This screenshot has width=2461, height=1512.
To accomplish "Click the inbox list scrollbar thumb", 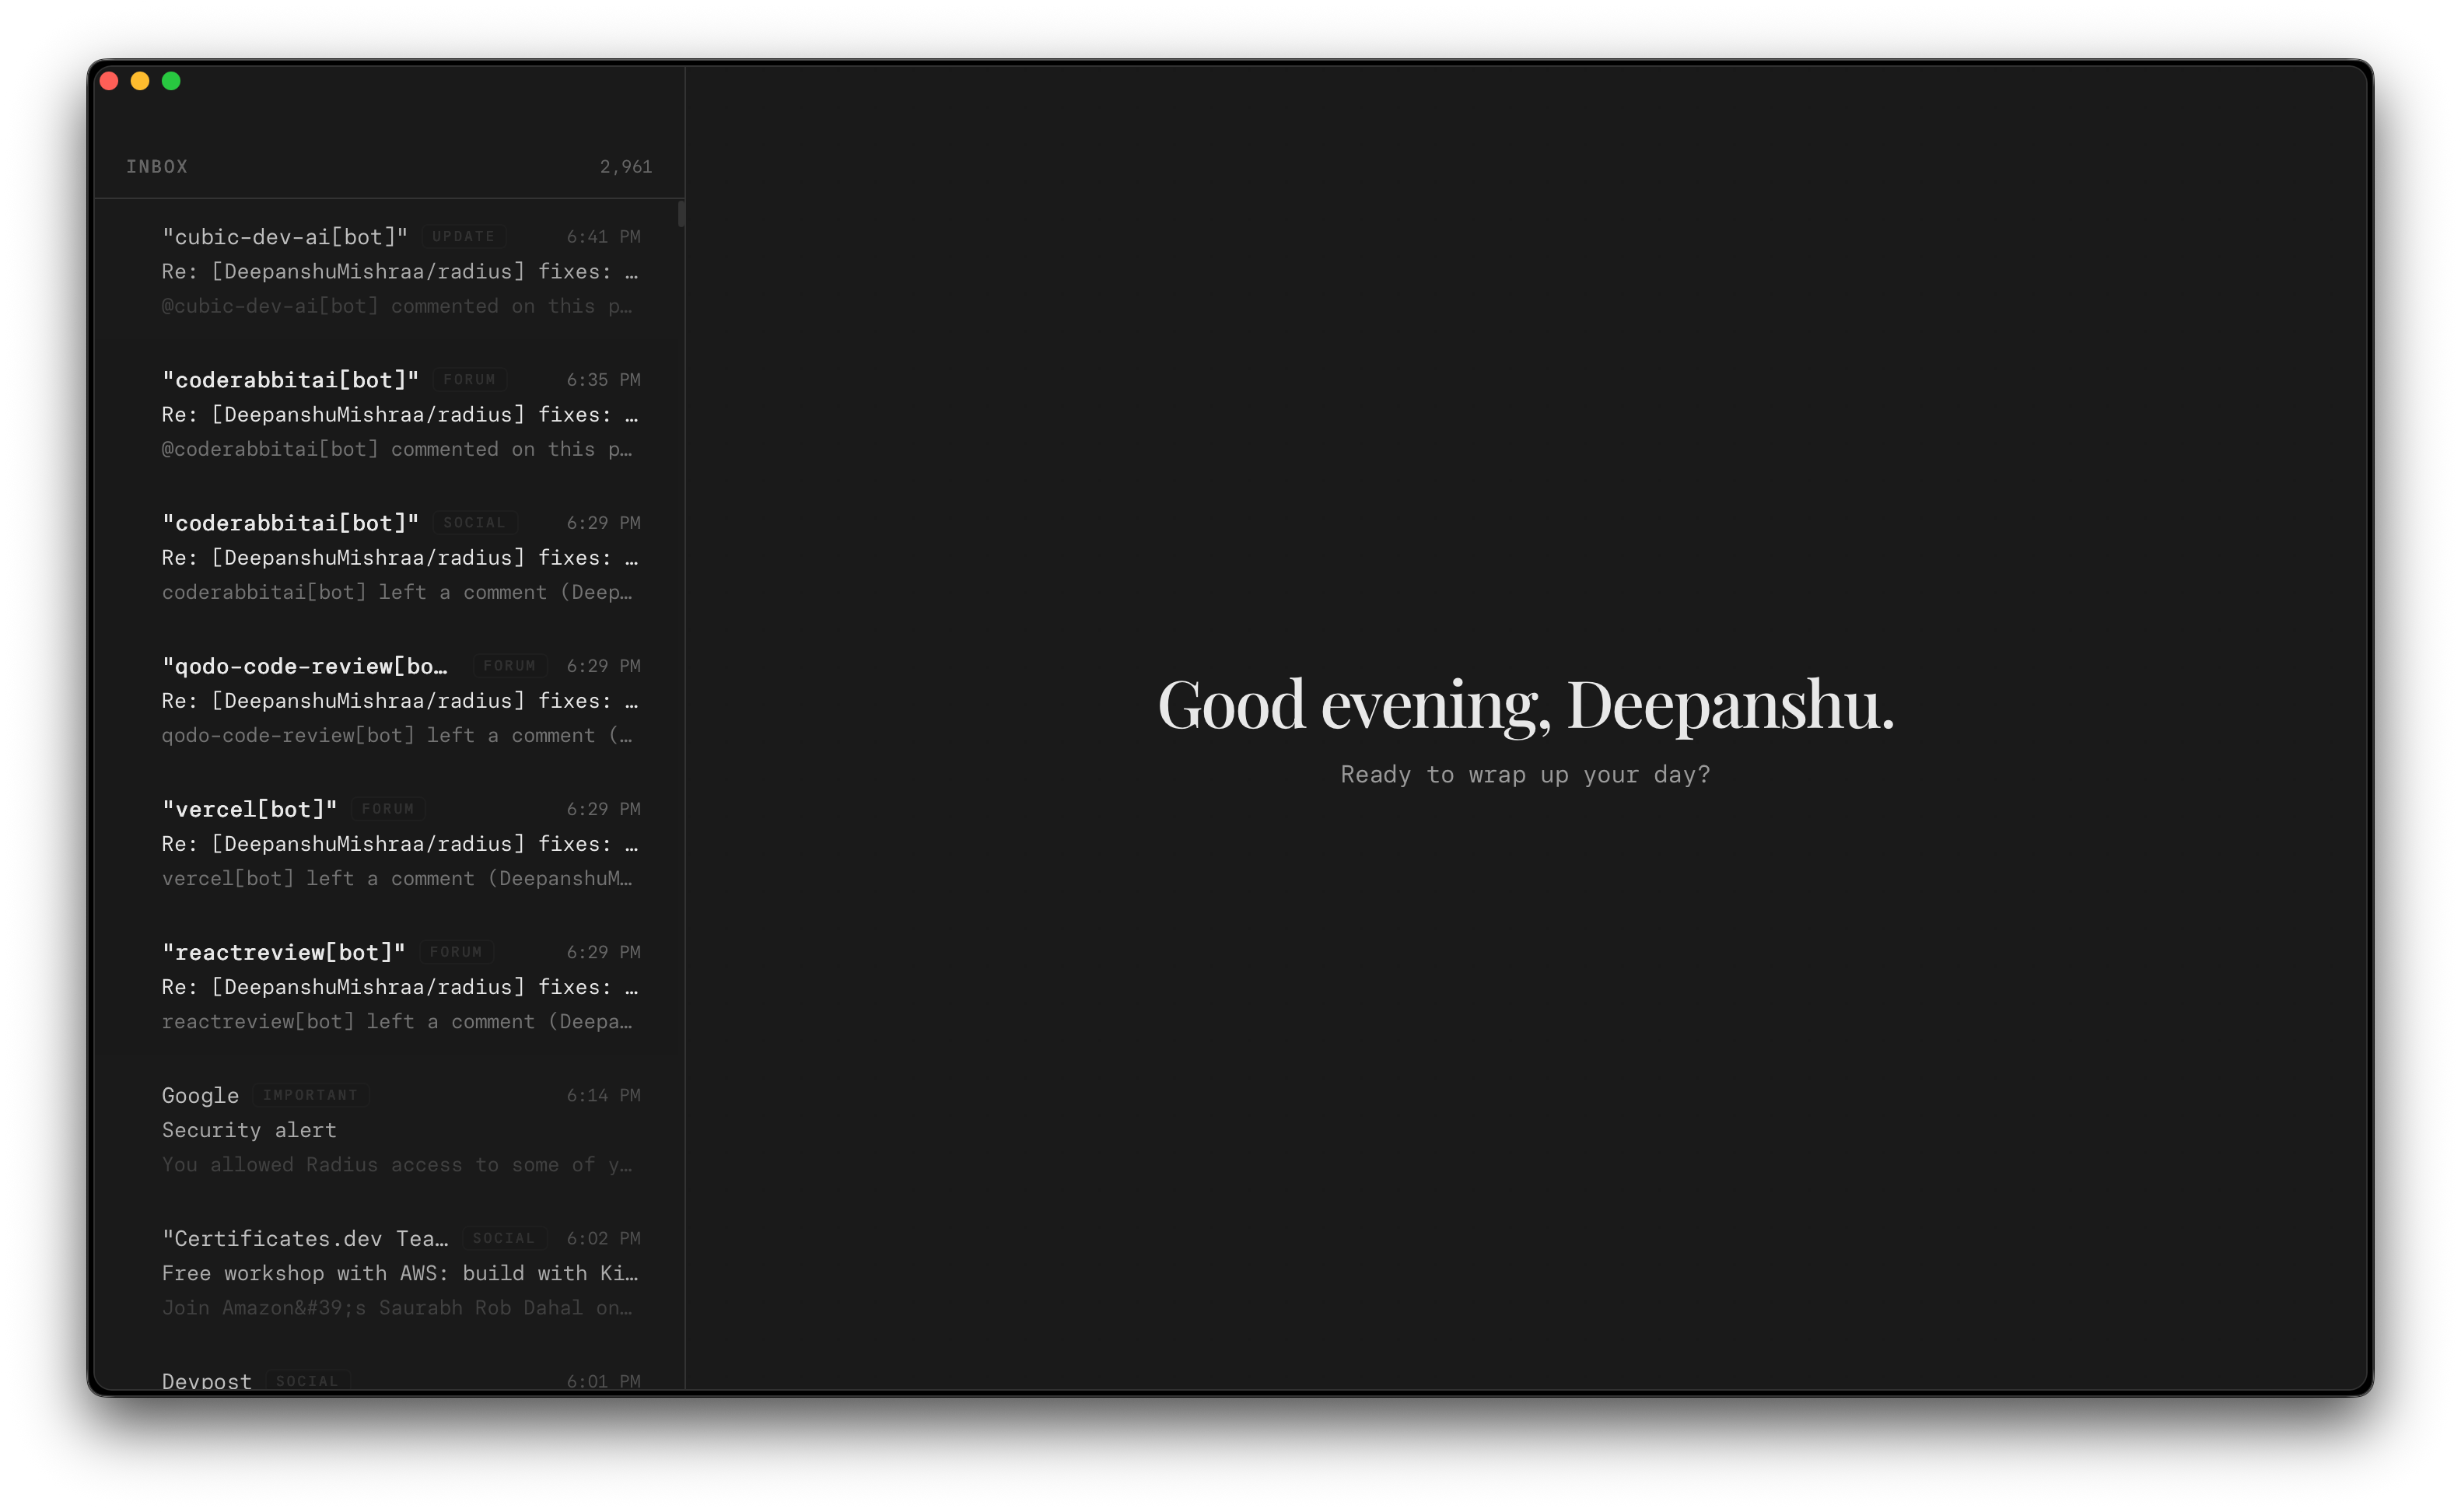I will pyautogui.click(x=681, y=214).
